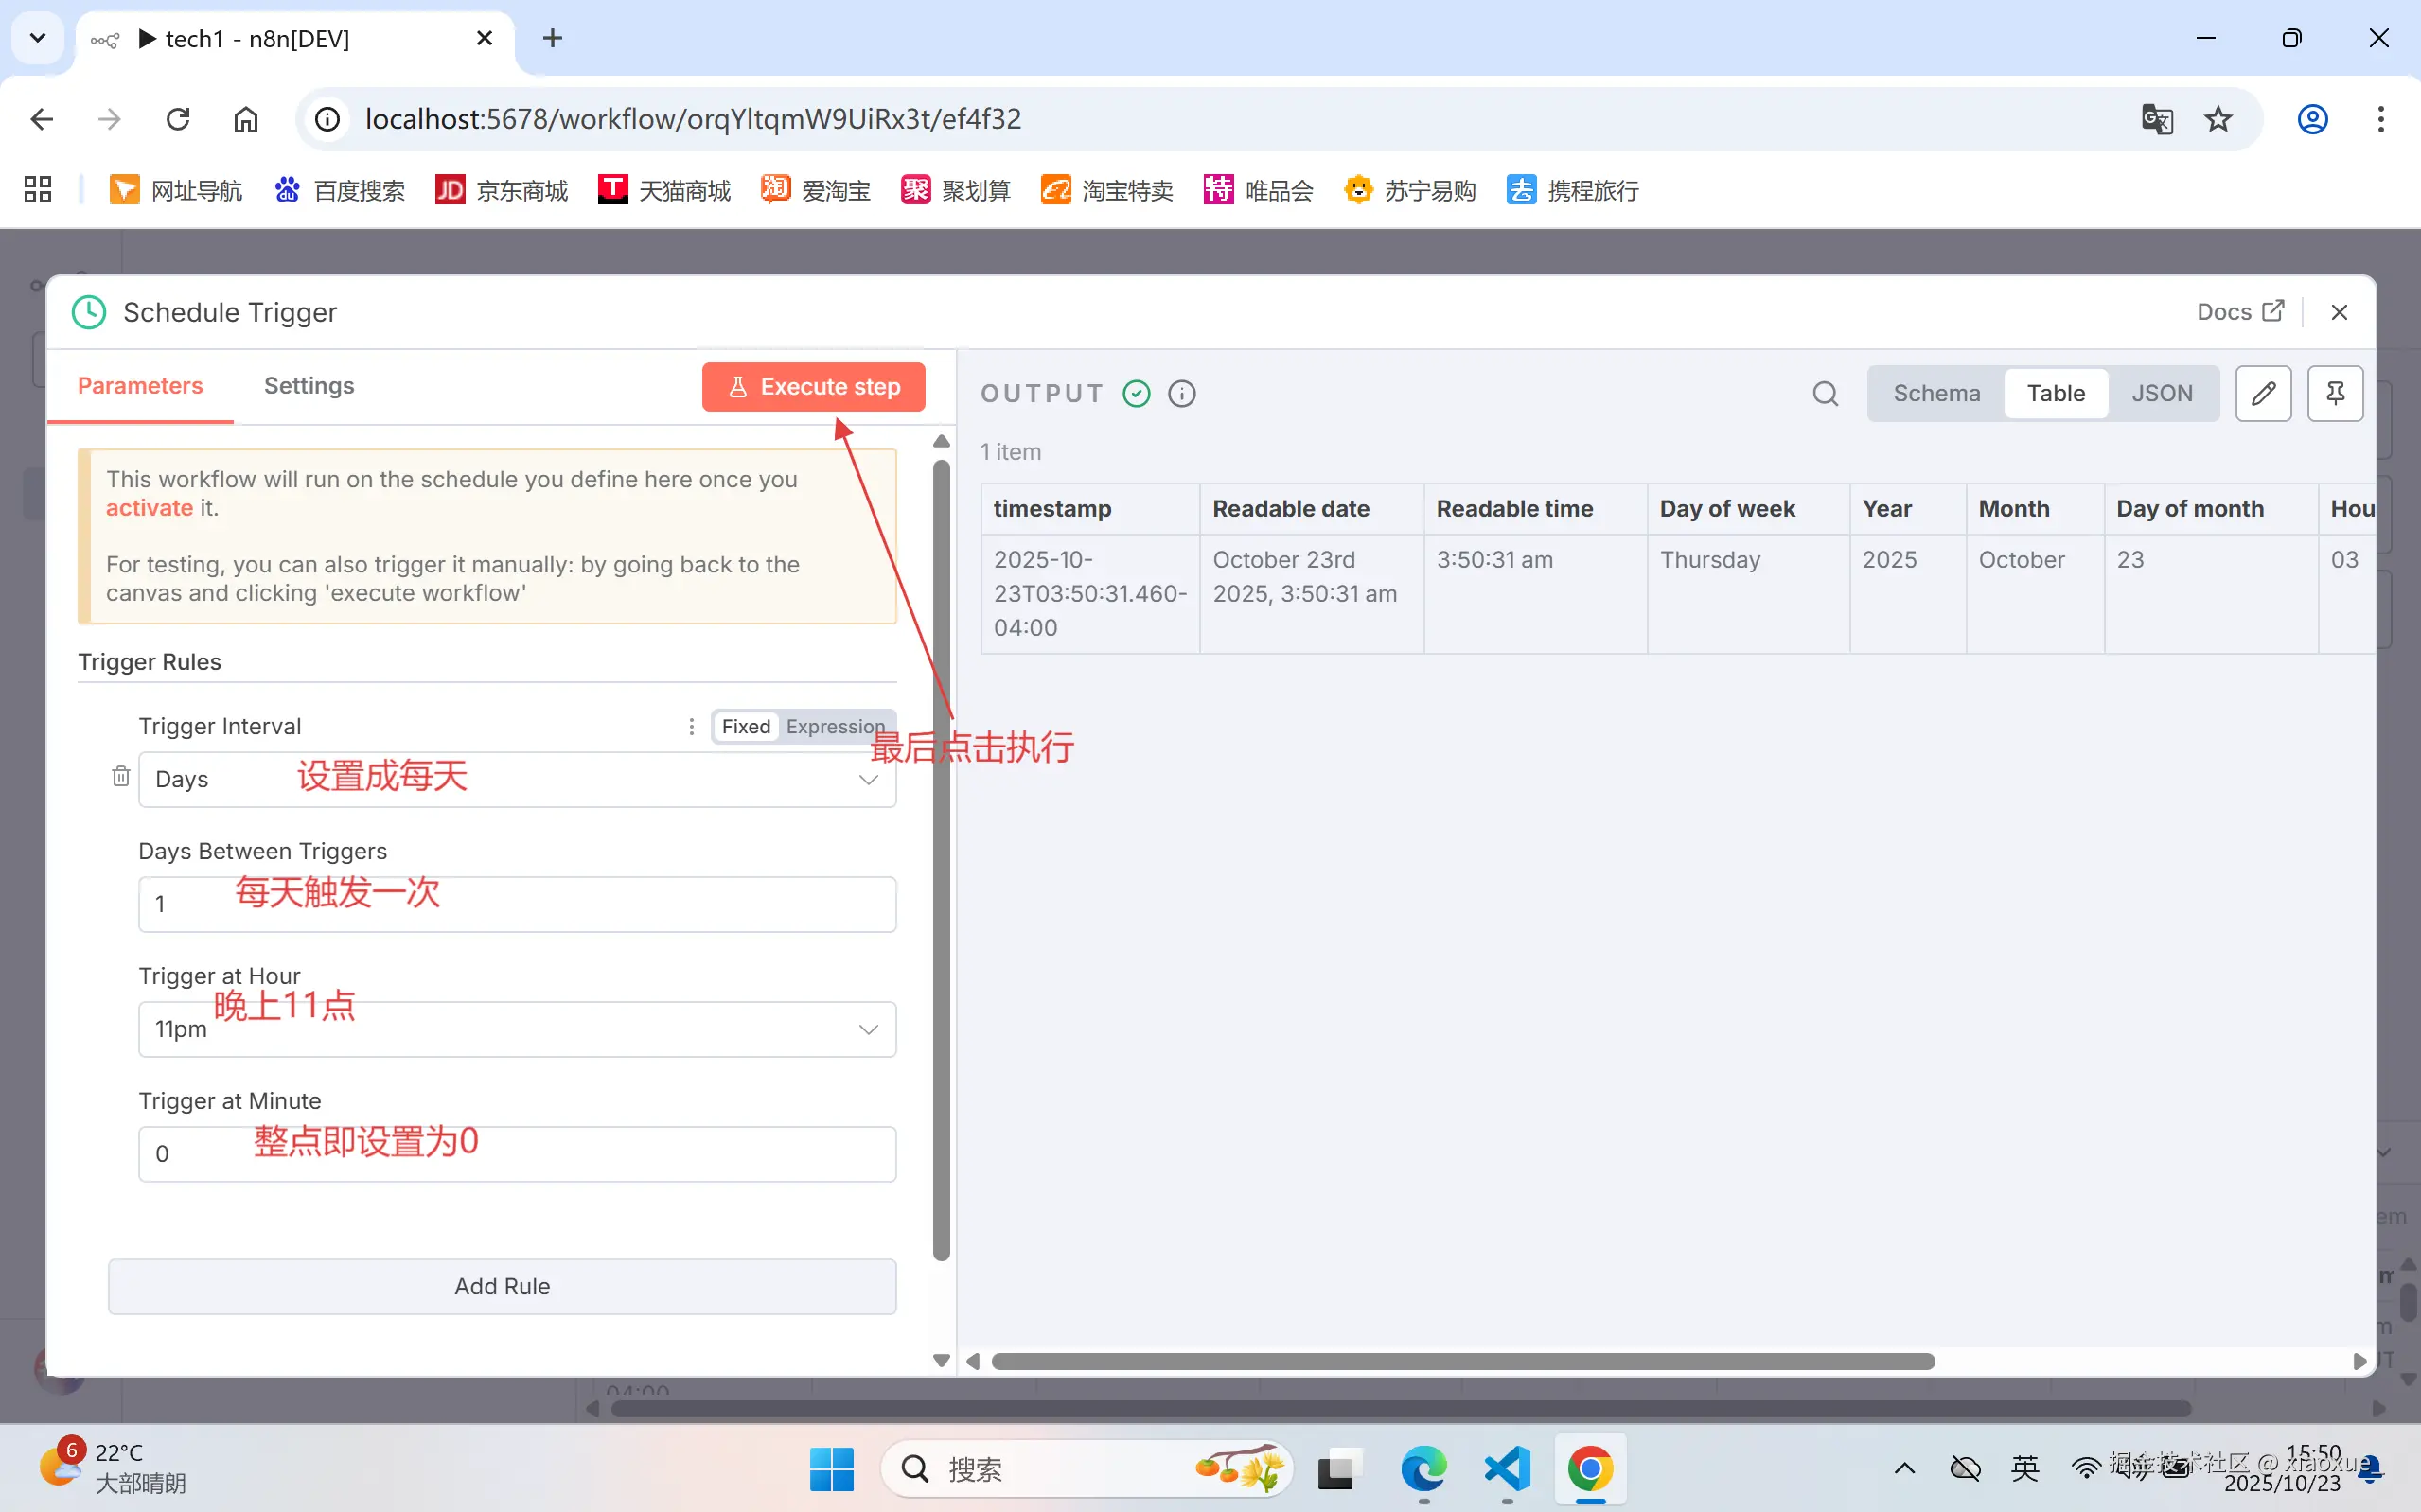
Task: Click the pencil edit output icon
Action: click(x=2263, y=393)
